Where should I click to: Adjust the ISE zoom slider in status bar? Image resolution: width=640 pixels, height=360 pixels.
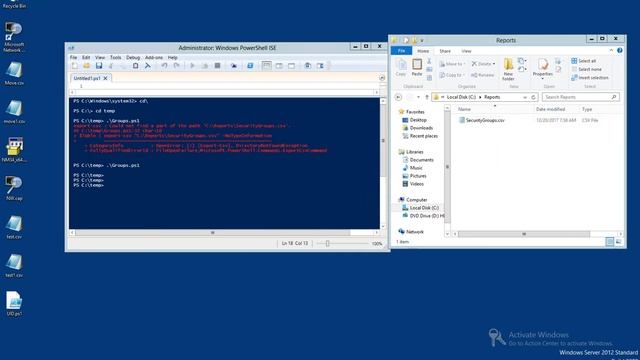click(327, 244)
